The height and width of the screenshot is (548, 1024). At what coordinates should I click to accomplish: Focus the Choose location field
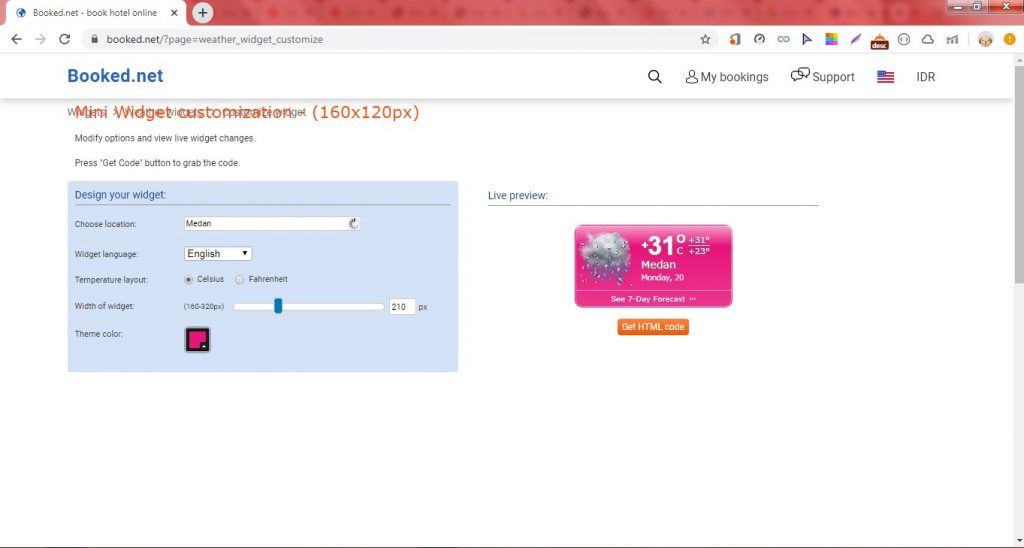(272, 223)
